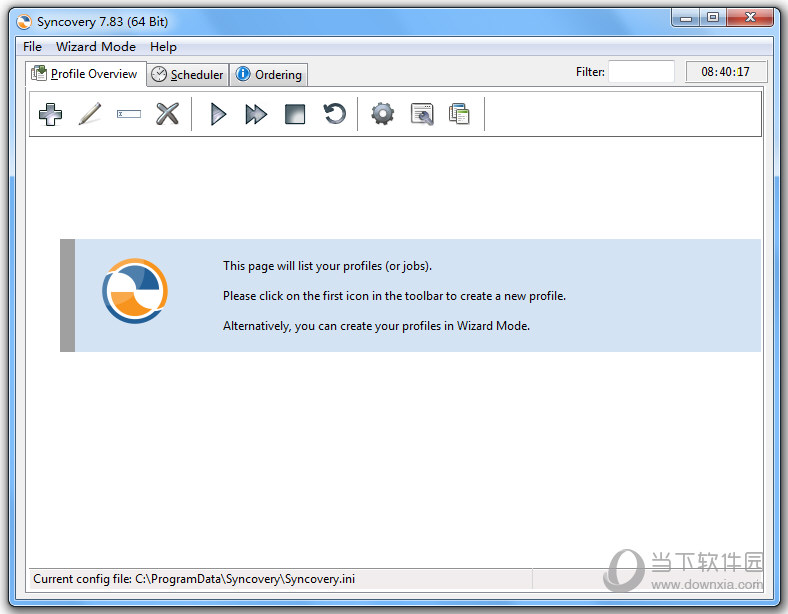Click into the Filter input field
Screen dimensions: 788x614
[x=641, y=72]
